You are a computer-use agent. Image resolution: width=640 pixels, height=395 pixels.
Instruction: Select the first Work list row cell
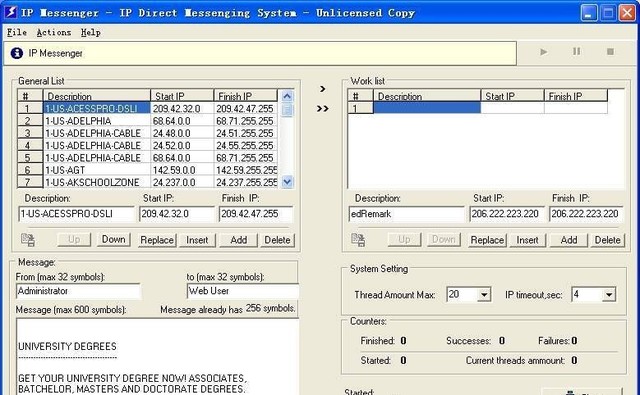point(427,108)
